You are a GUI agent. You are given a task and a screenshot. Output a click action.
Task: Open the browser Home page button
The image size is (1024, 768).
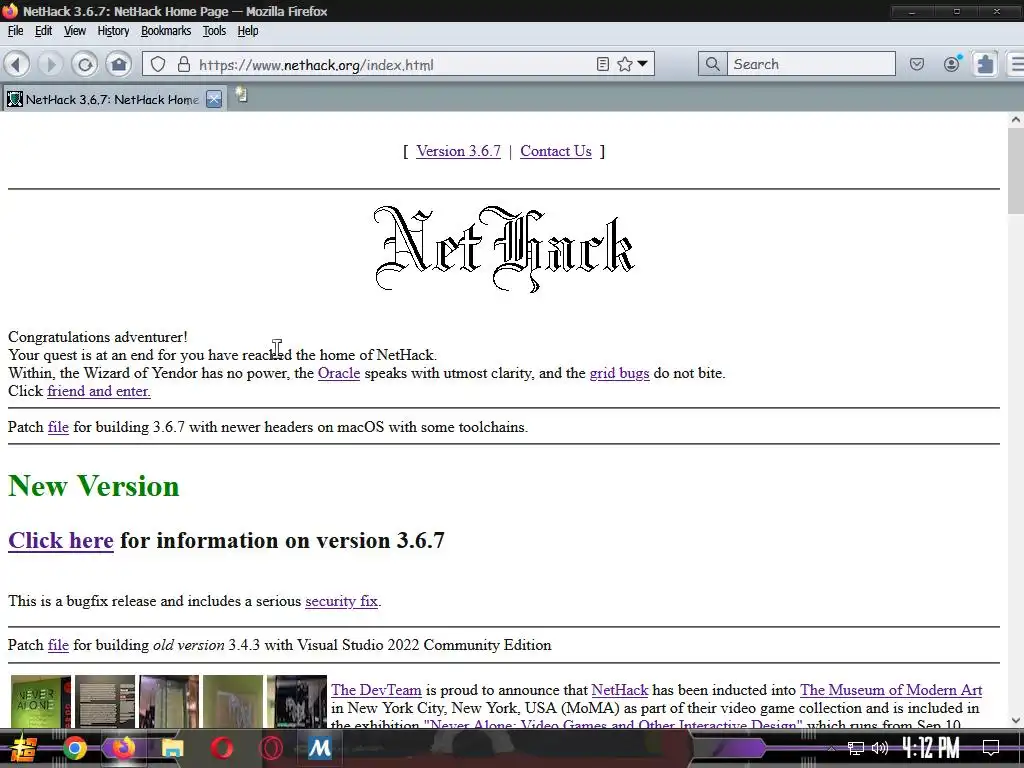pos(119,64)
